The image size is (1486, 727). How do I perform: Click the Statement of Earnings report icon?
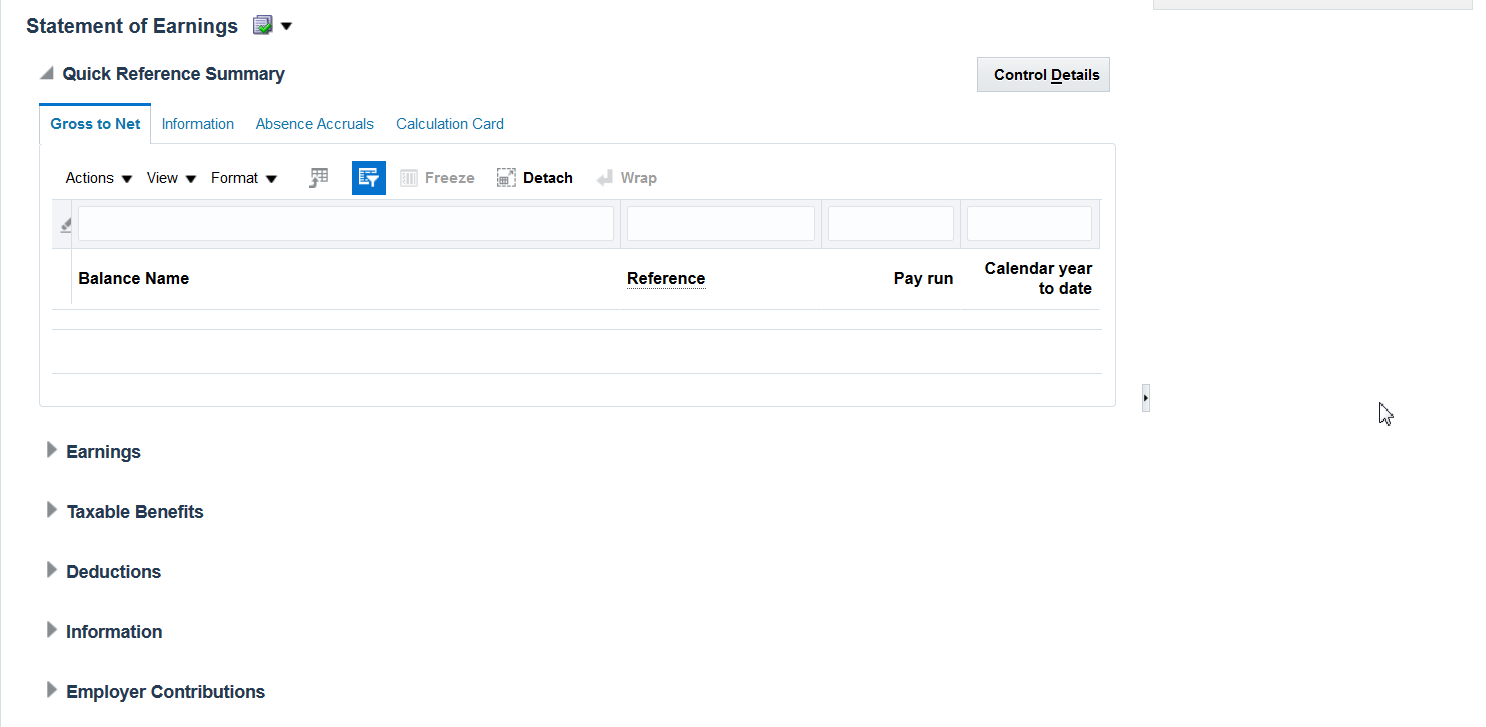[263, 26]
